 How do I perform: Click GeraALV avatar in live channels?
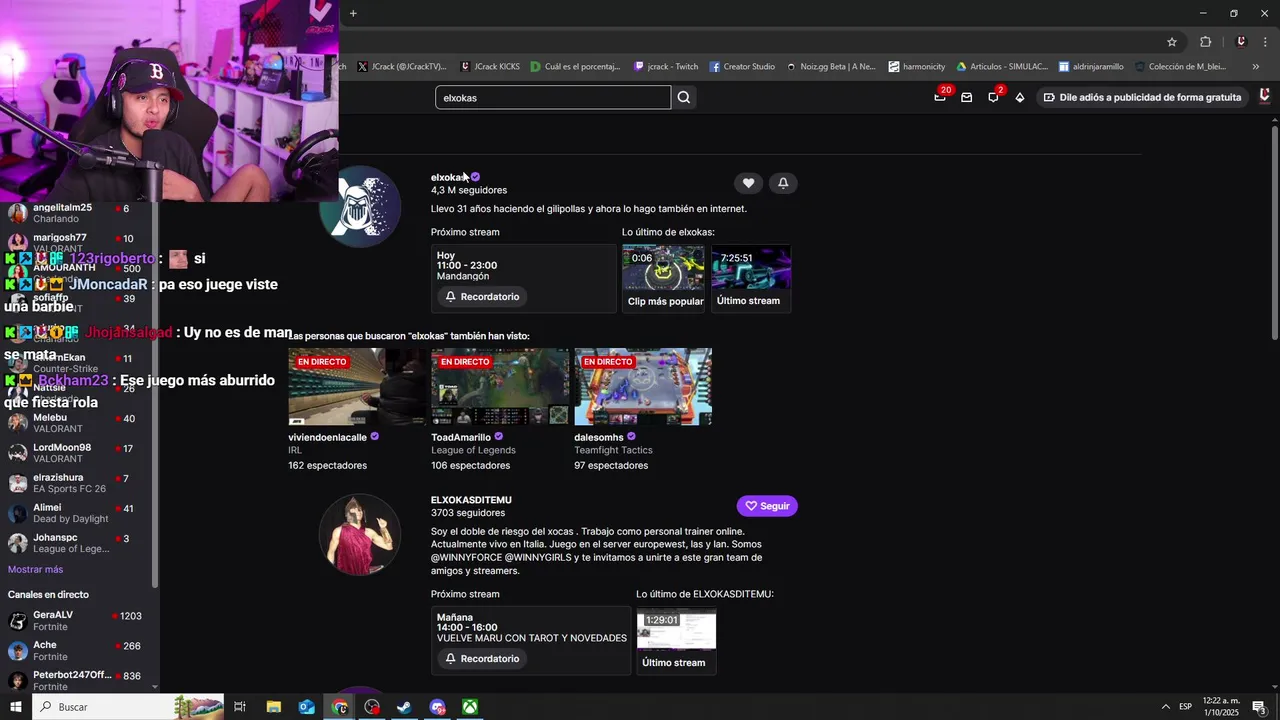(18, 621)
